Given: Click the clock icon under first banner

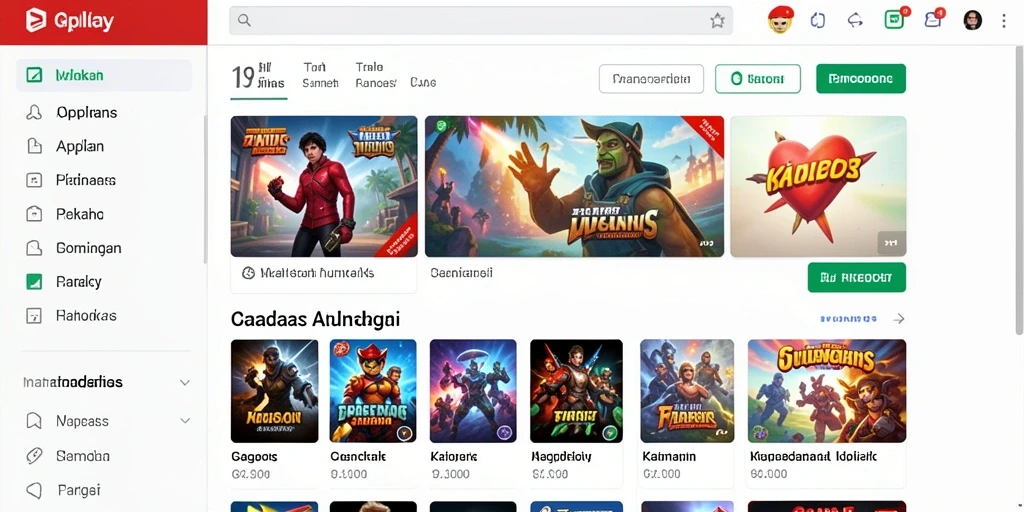Looking at the screenshot, I should click(x=248, y=273).
